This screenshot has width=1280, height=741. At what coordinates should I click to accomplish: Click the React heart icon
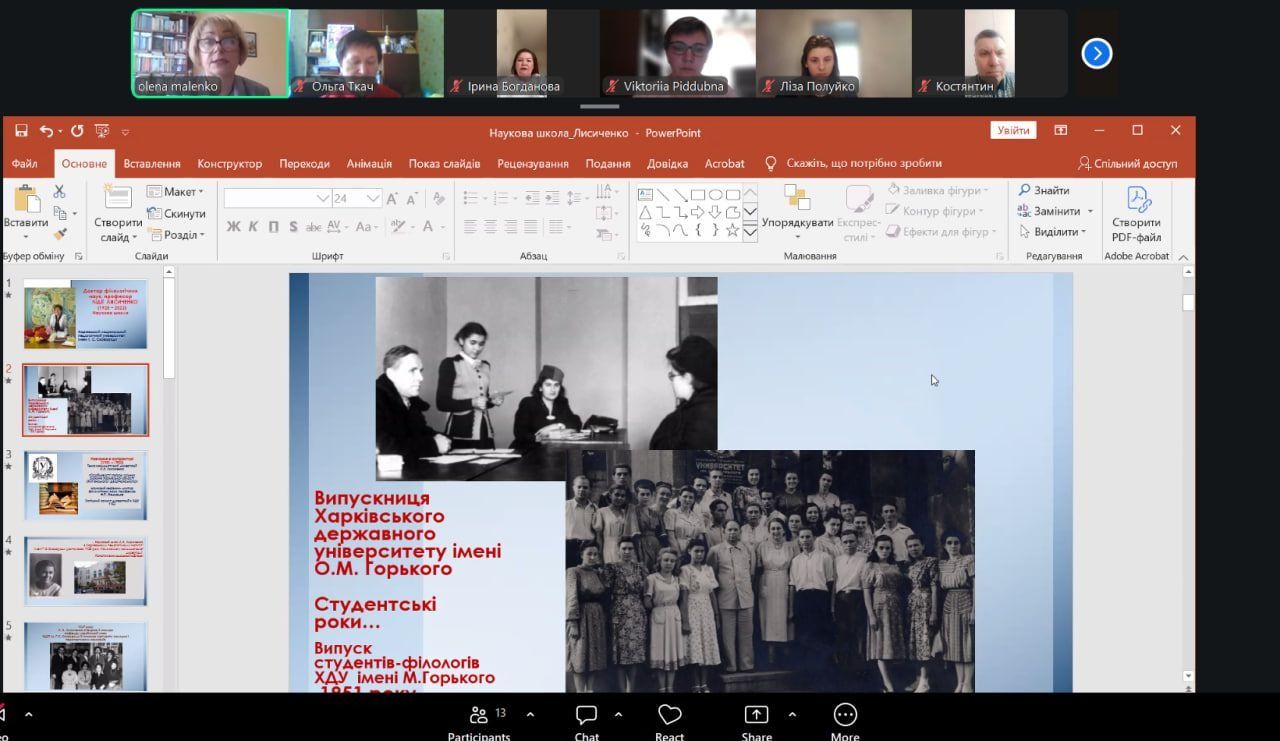pyautogui.click(x=669, y=715)
